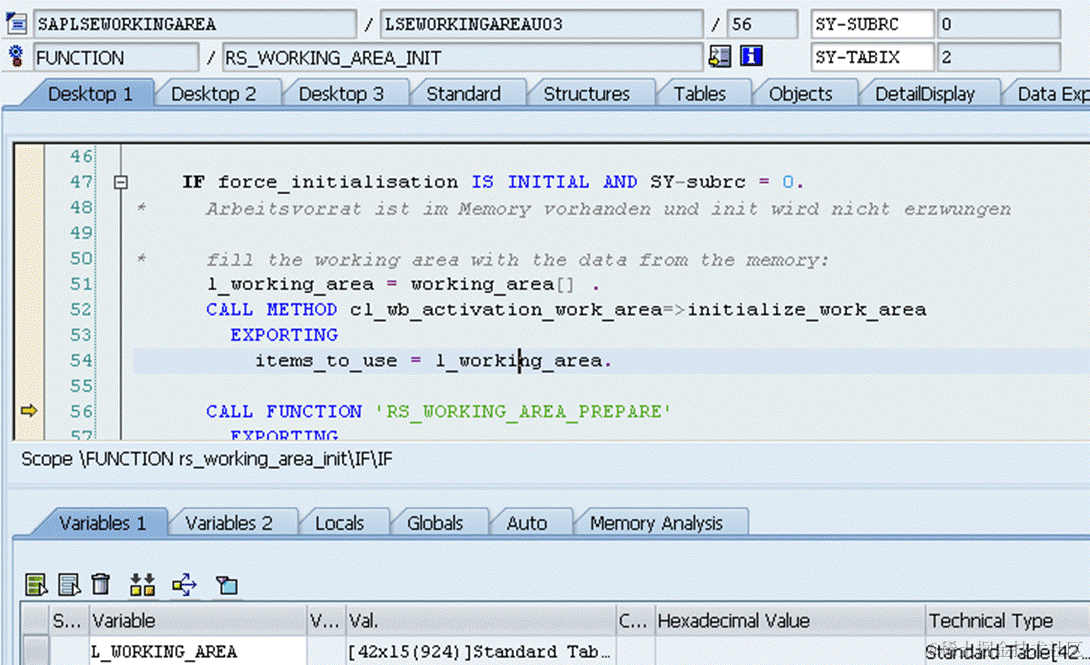Click the icon with two down arrows
1090x665 pixels.
pyautogui.click(x=143, y=585)
